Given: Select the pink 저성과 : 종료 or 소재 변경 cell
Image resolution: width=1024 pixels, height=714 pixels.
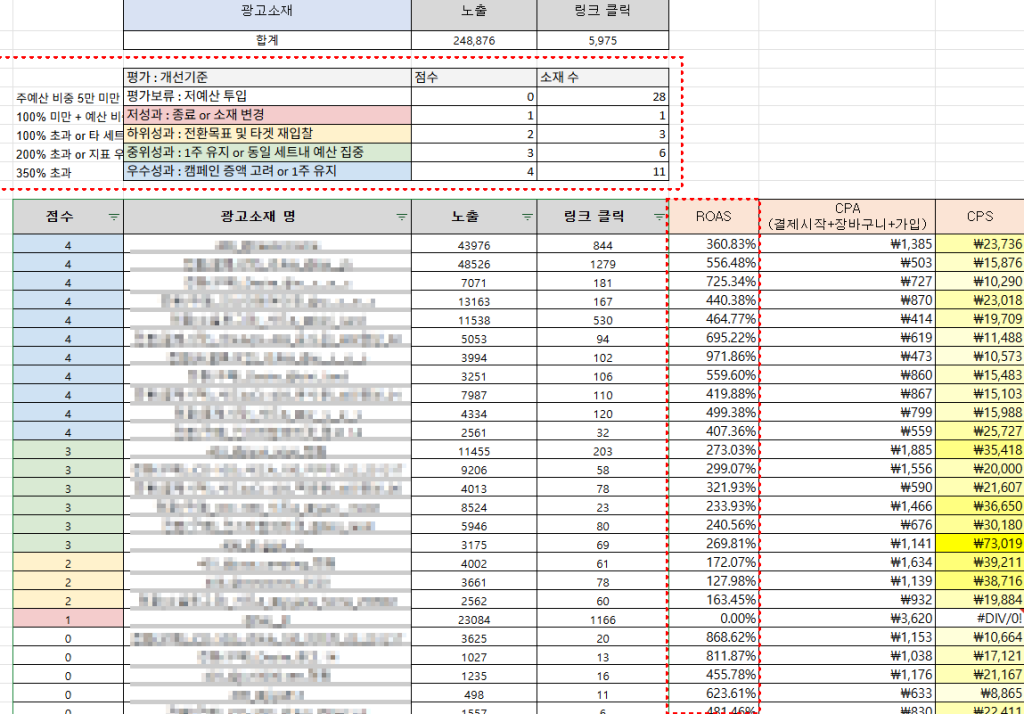Looking at the screenshot, I should click(x=267, y=116).
